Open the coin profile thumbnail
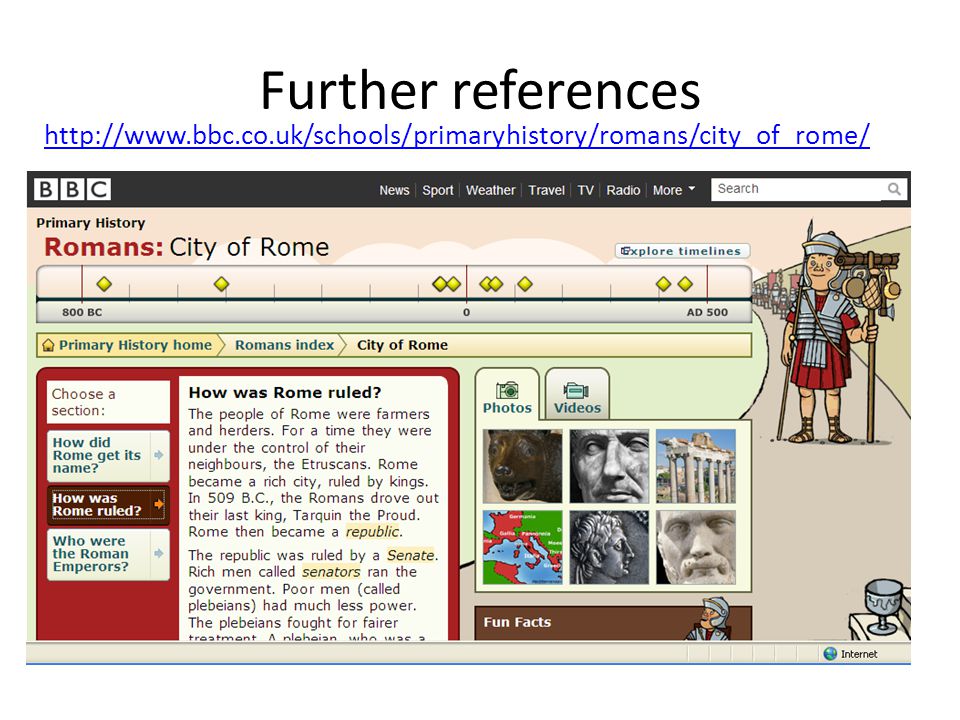The height and width of the screenshot is (720, 960). pos(609,547)
